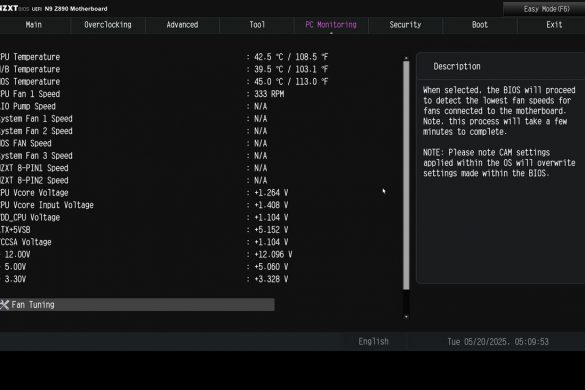Select the 12.00V rail label
585x390 pixels.
coord(15,255)
